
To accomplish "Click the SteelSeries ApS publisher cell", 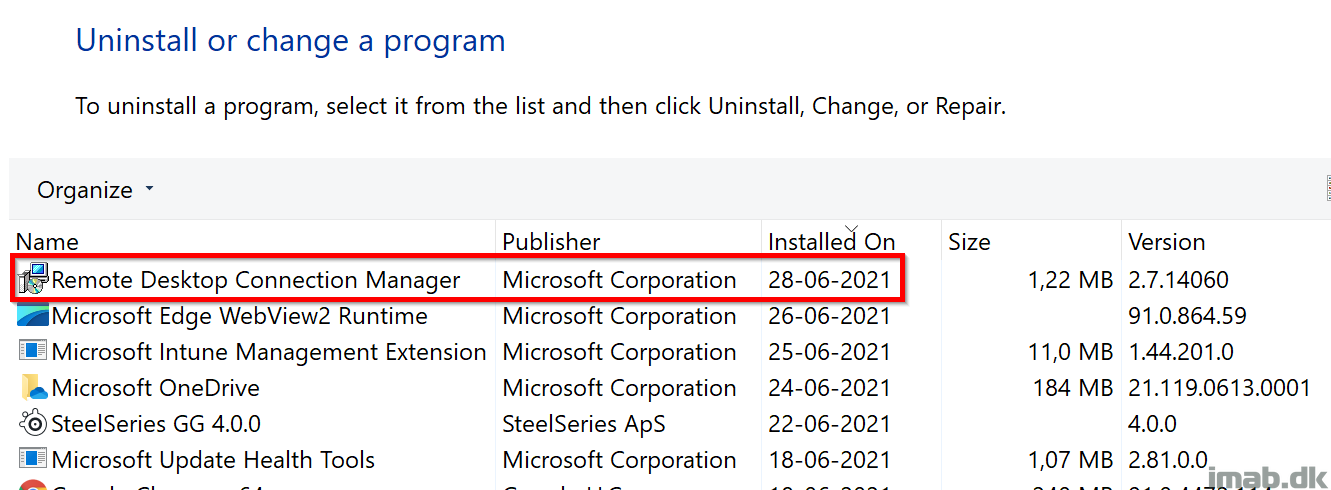I will point(584,424).
